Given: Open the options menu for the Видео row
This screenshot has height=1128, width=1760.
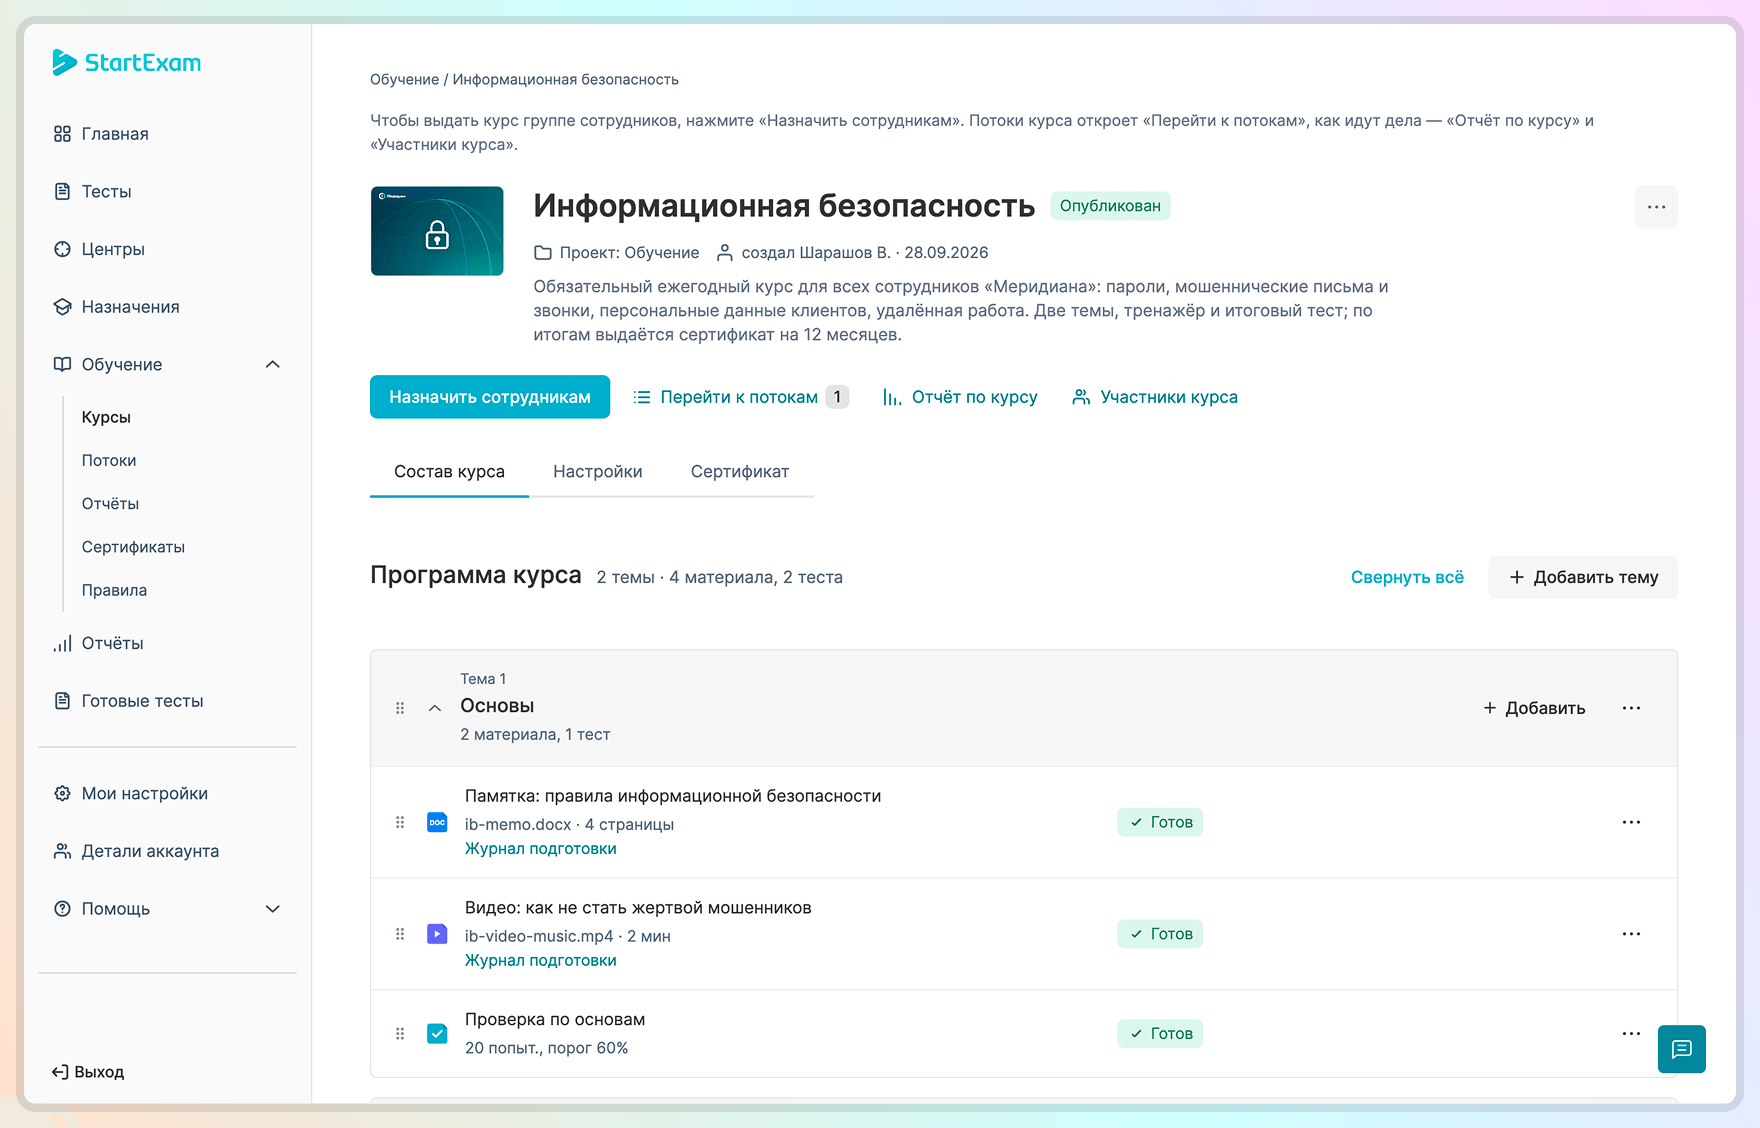Looking at the screenshot, I should click(1631, 934).
